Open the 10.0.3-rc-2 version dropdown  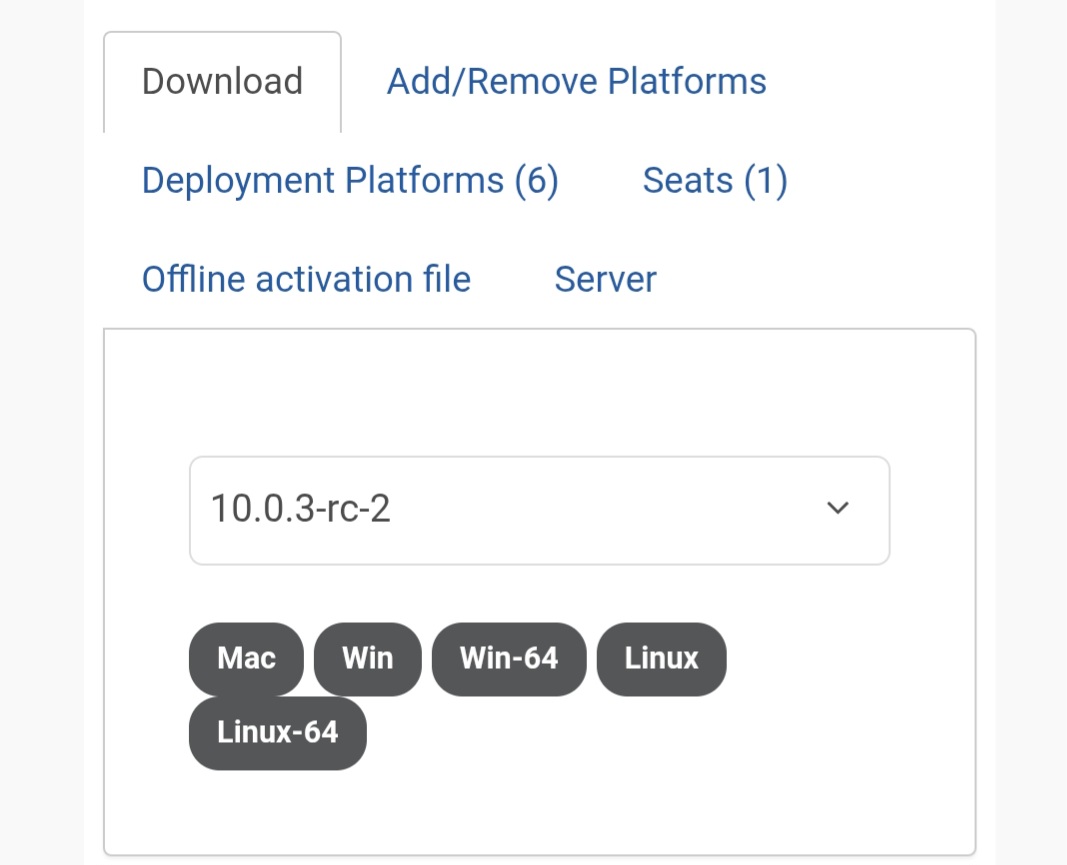(x=539, y=510)
